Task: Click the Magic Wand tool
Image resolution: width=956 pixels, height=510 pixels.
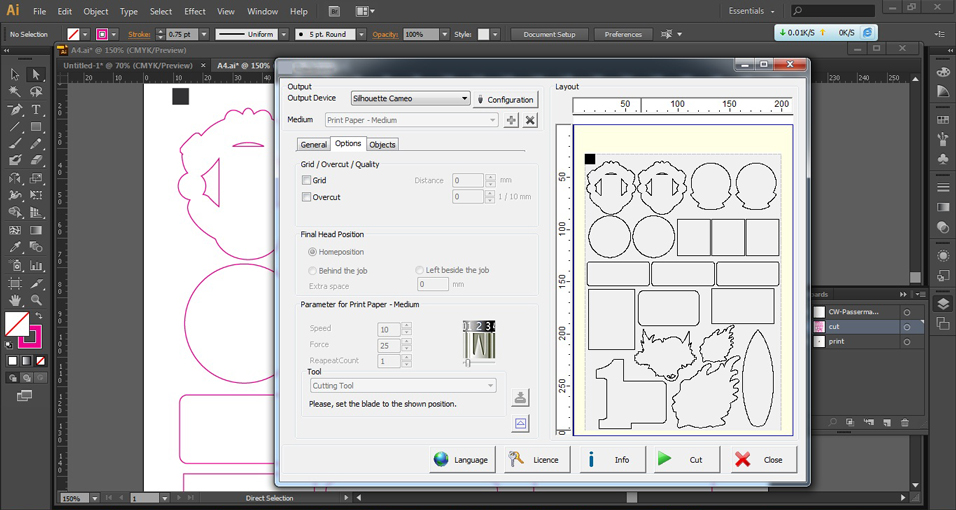Action: point(15,92)
